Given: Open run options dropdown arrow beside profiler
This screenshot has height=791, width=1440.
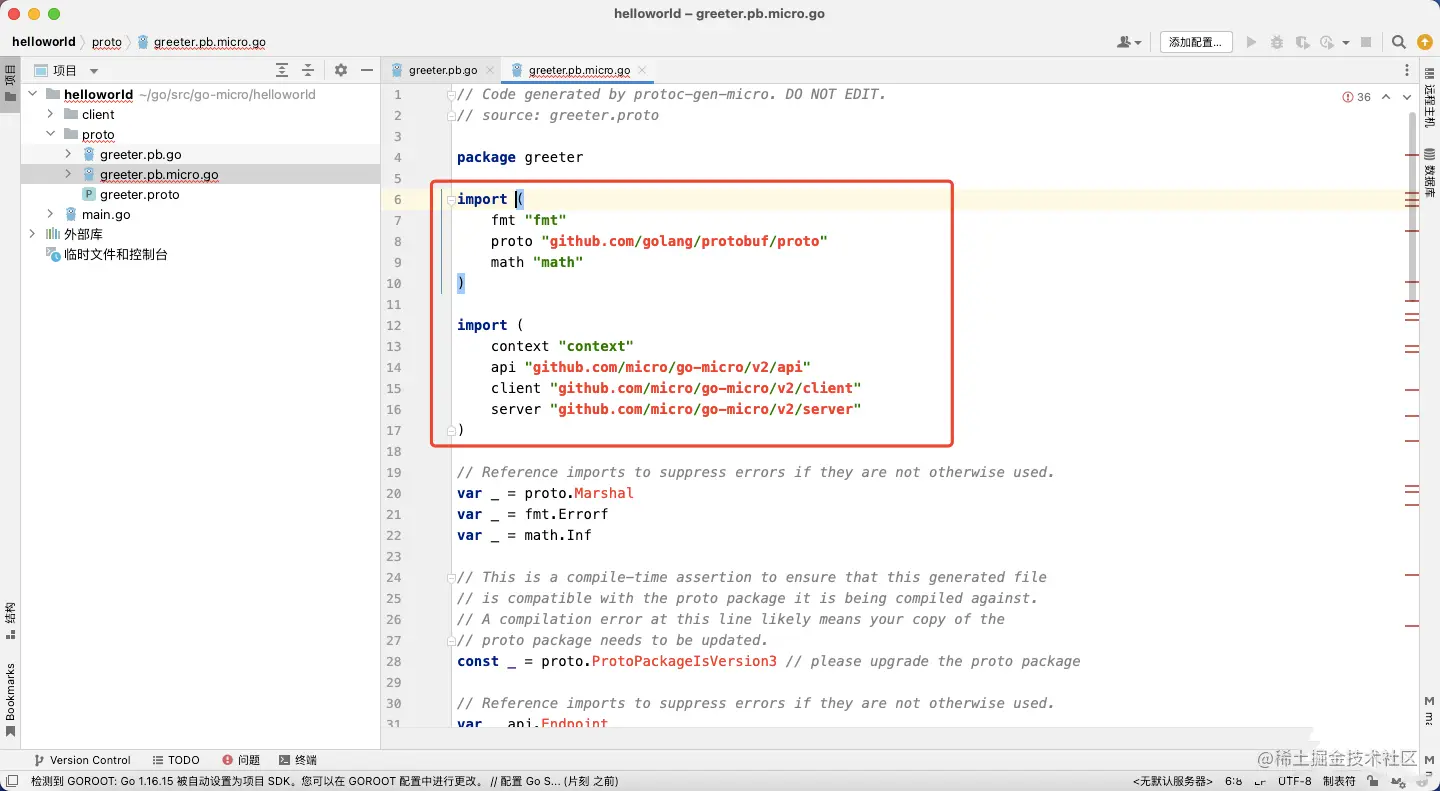Looking at the screenshot, I should (1346, 42).
